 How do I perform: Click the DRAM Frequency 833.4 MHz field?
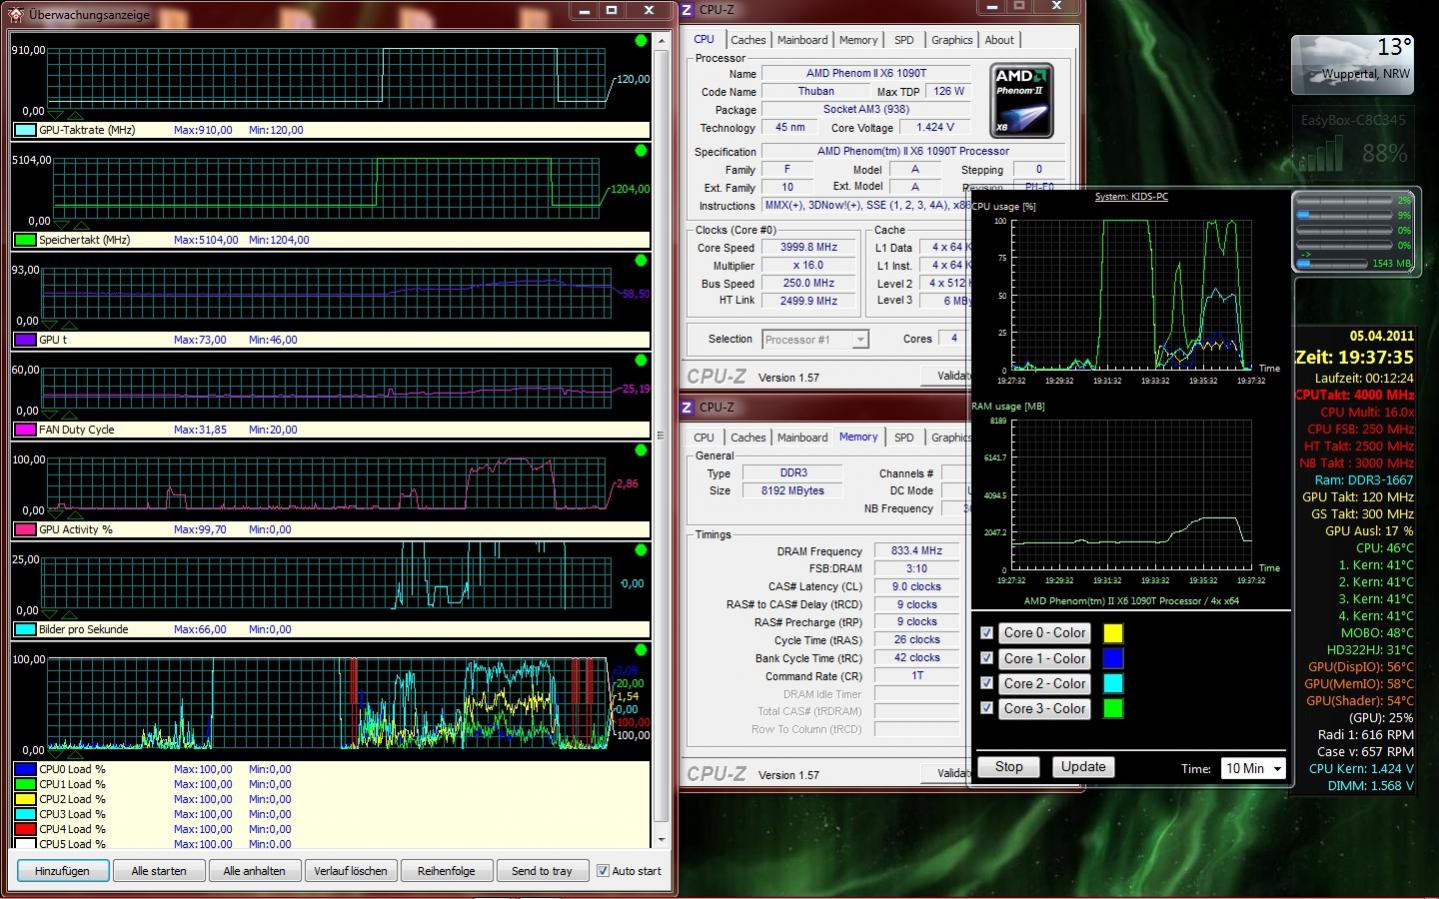[917, 551]
